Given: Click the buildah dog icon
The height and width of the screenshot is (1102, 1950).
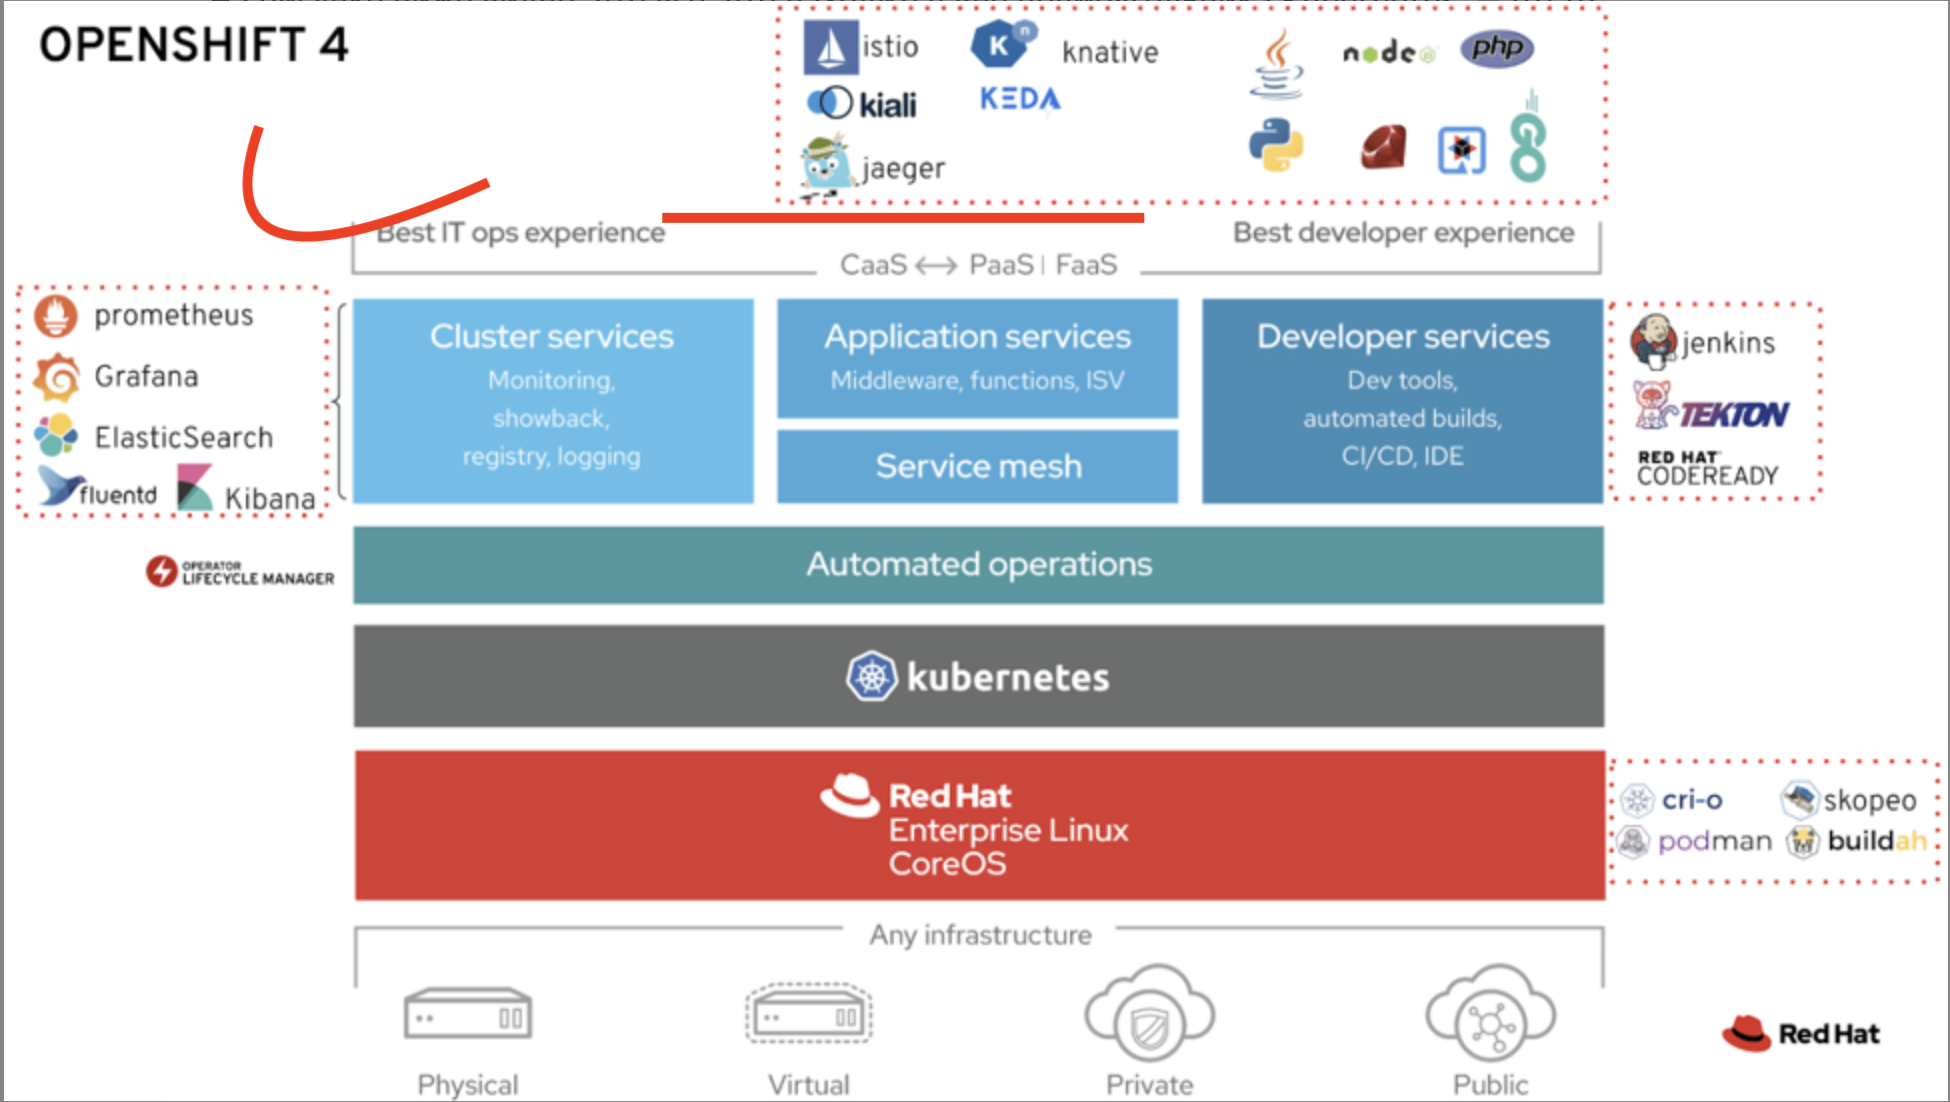Looking at the screenshot, I should tap(1802, 841).
